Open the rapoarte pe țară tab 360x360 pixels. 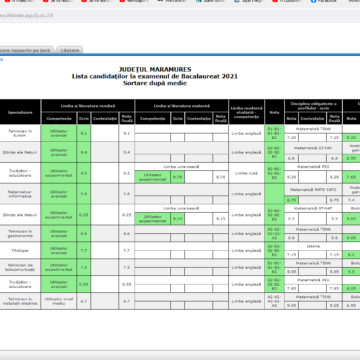(26, 50)
